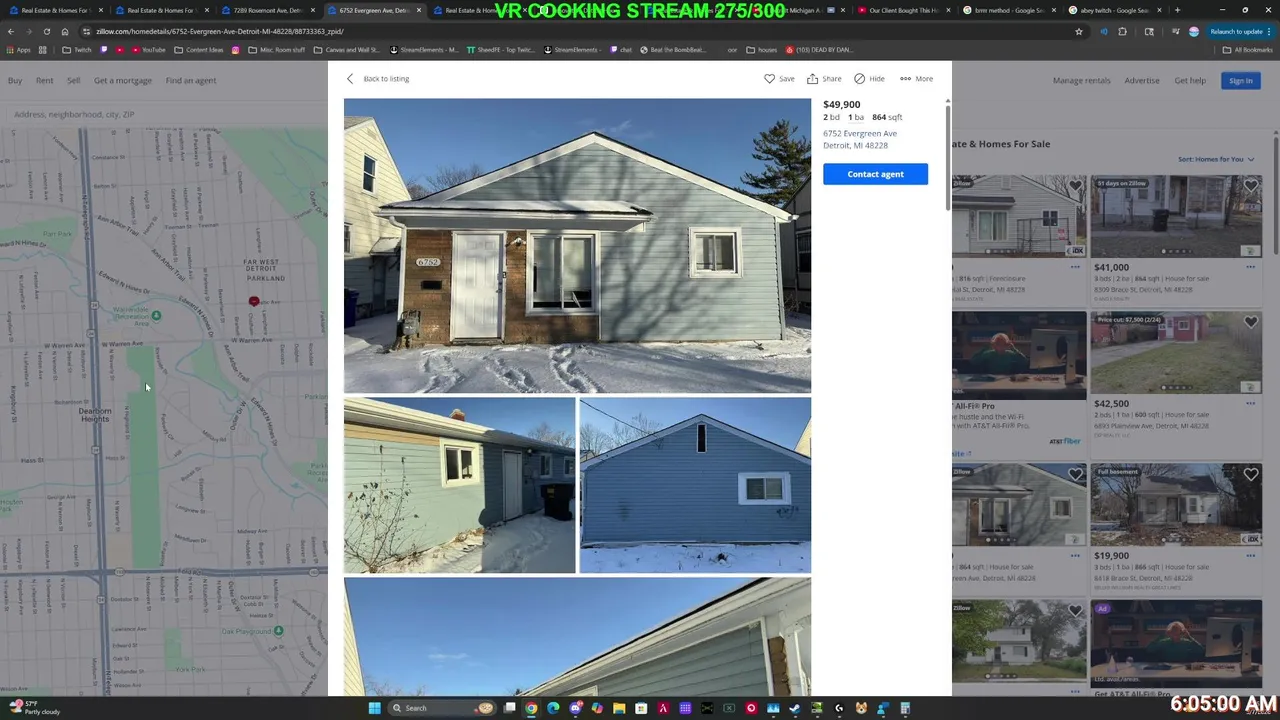Screen dimensions: 1280x720
Task: Bookmark this page with star icon
Action: pyautogui.click(x=1078, y=31)
